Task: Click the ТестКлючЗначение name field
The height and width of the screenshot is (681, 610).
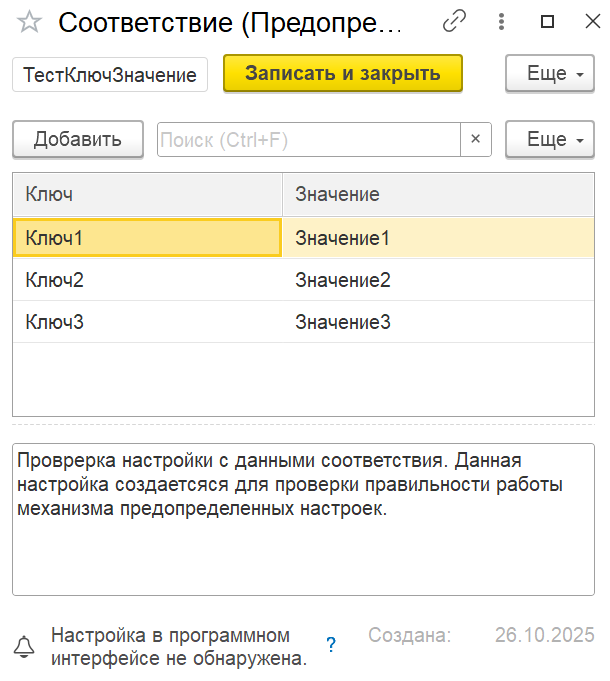Action: (x=110, y=74)
